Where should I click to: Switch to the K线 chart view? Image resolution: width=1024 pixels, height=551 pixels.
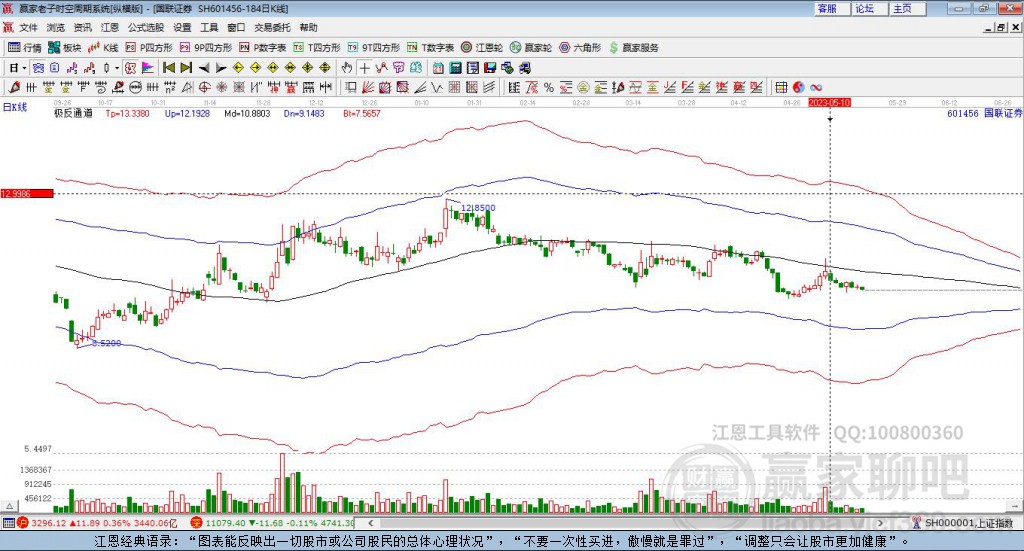[103, 48]
